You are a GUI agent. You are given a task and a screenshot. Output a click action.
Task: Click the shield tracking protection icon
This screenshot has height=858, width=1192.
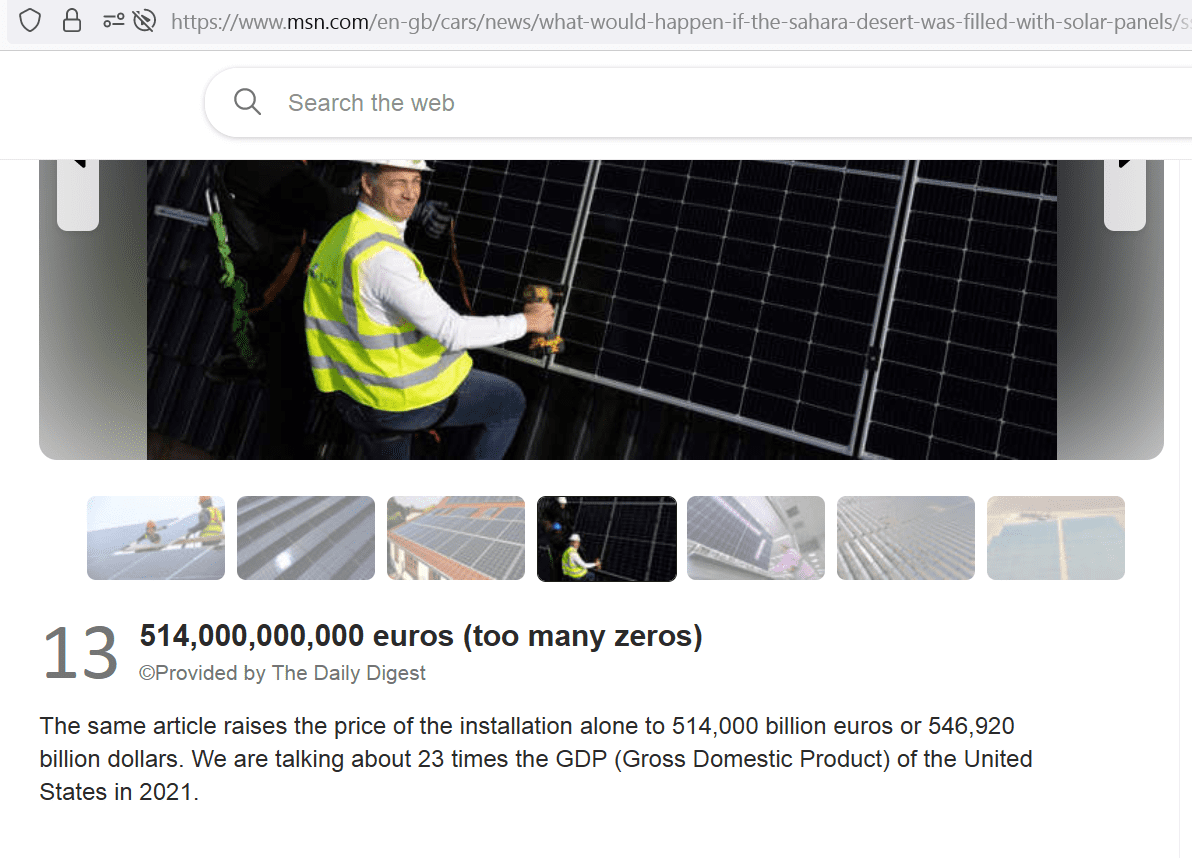(x=30, y=21)
